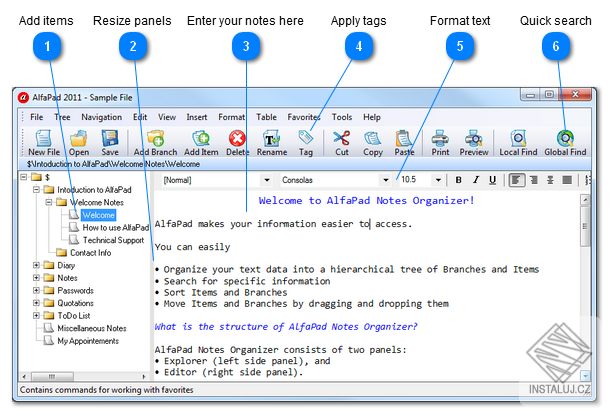This screenshot has width=610, height=416.
Task: Open the Tree menu
Action: coord(62,117)
